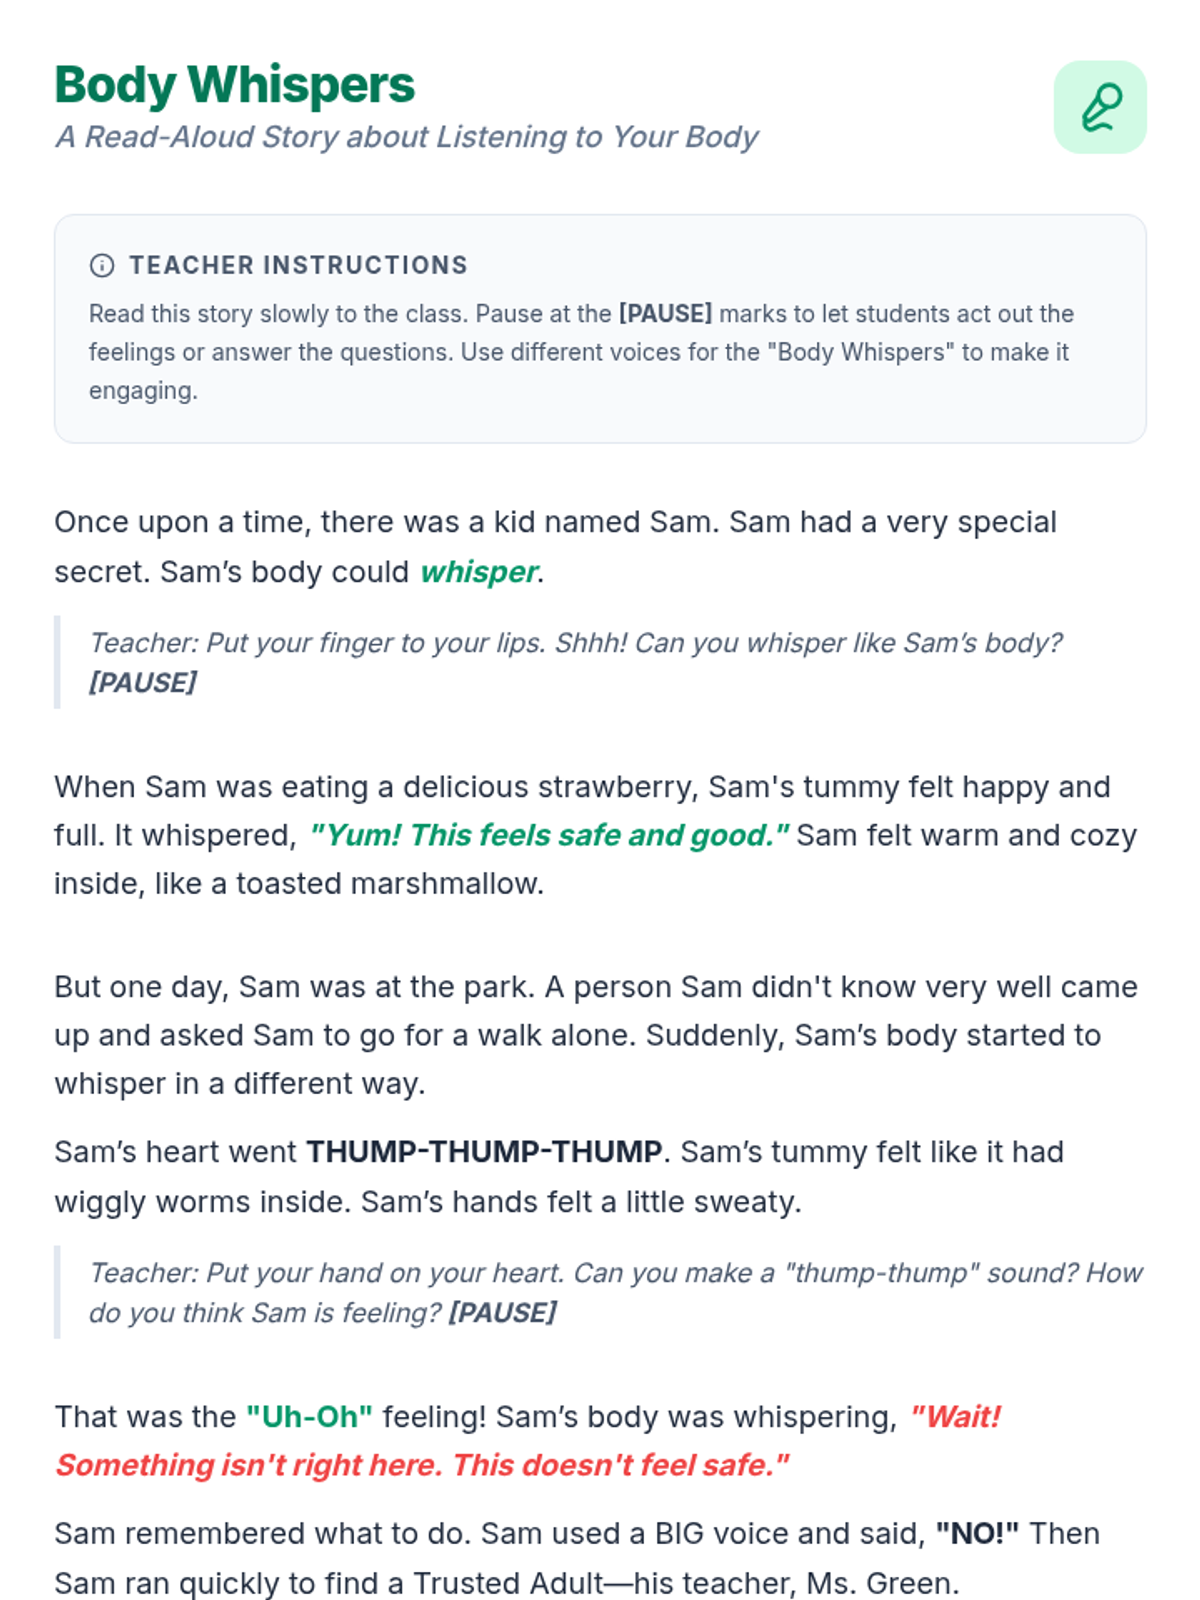The height and width of the screenshot is (1600, 1200).
Task: Click the green "Yum! This feels safe and good." quote
Action: pyautogui.click(x=548, y=835)
